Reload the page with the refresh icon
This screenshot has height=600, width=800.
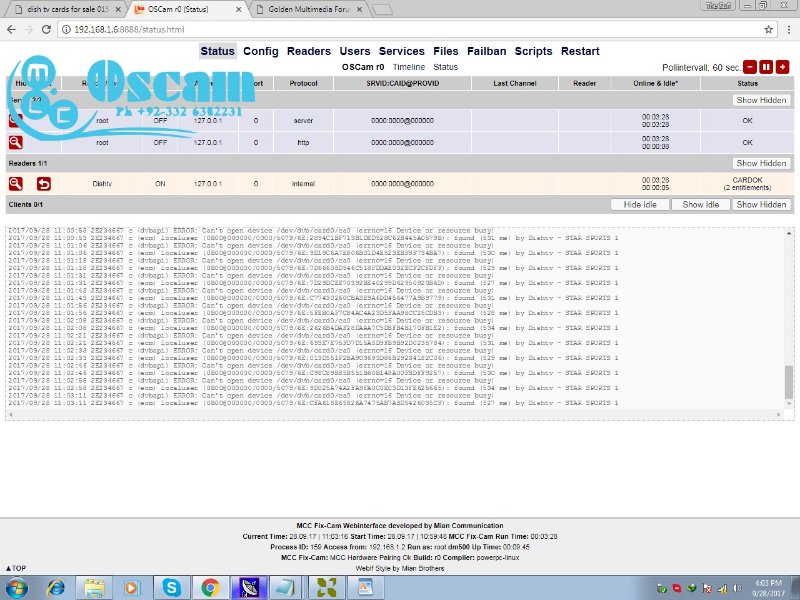pyautogui.click(x=45, y=30)
